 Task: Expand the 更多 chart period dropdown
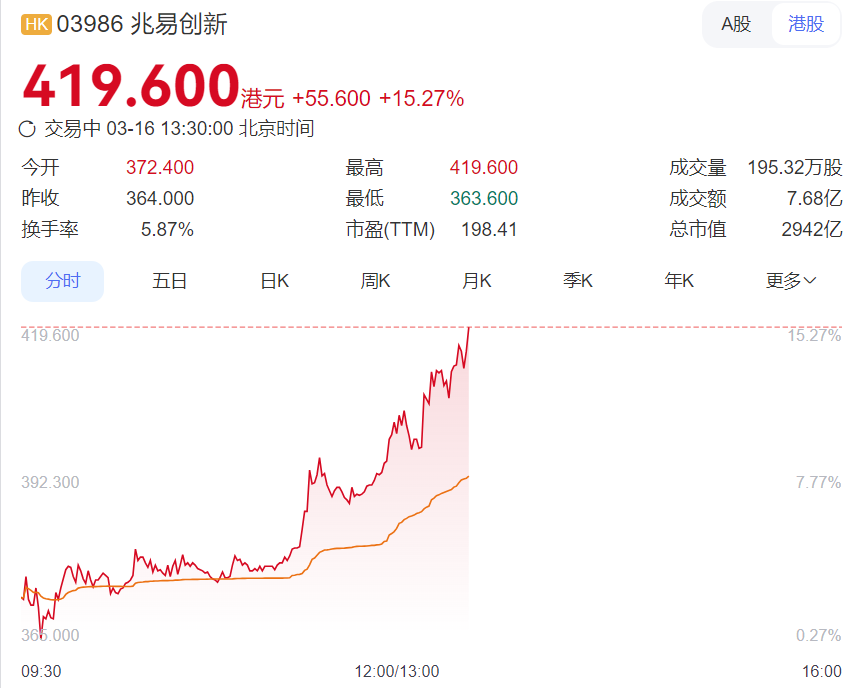(791, 281)
